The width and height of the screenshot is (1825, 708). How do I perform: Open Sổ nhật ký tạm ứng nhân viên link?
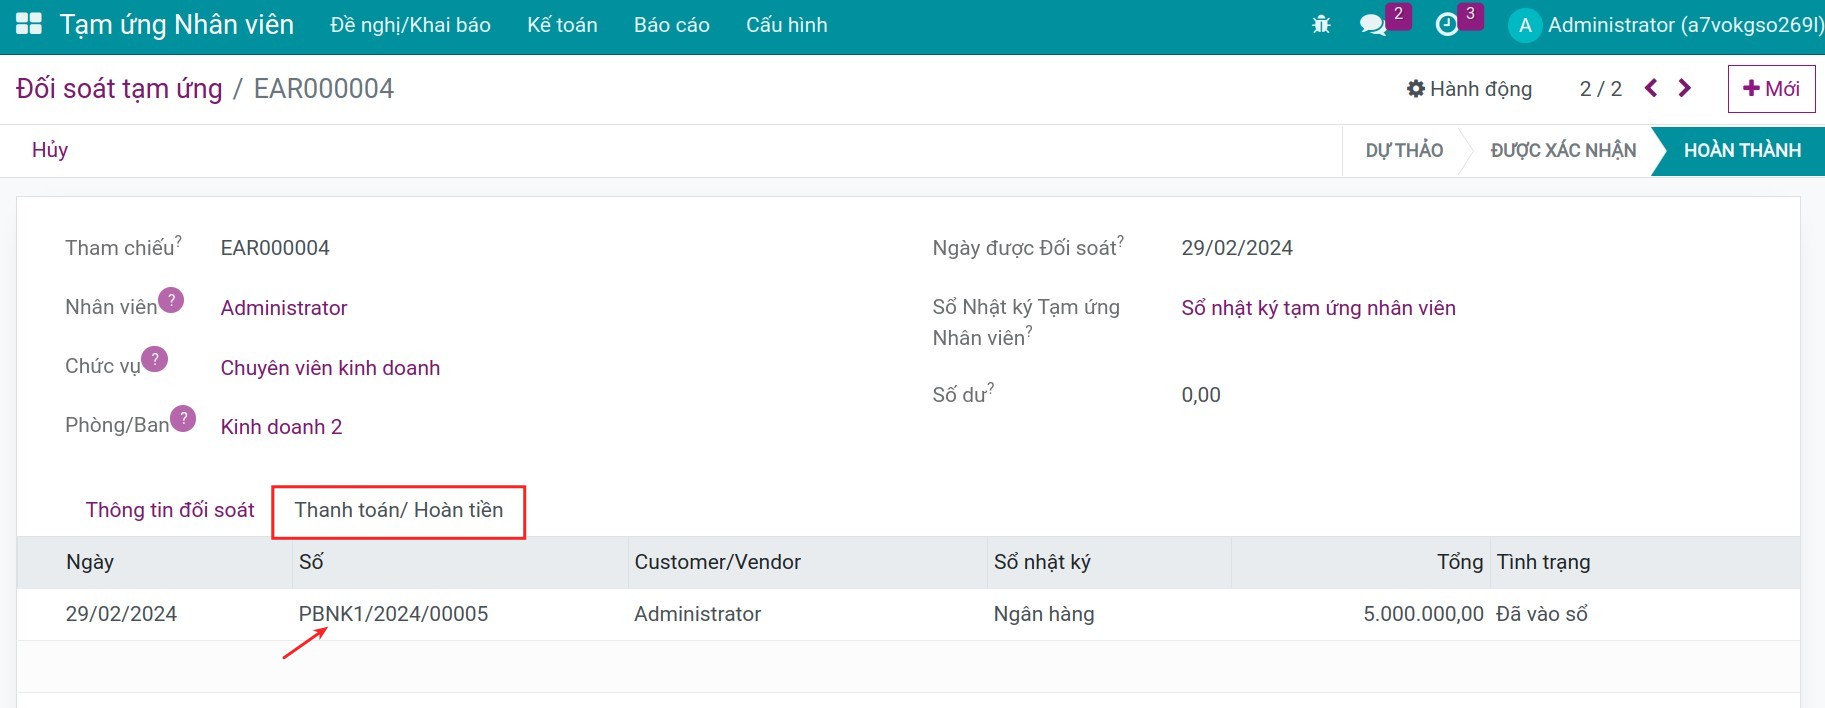coord(1318,308)
